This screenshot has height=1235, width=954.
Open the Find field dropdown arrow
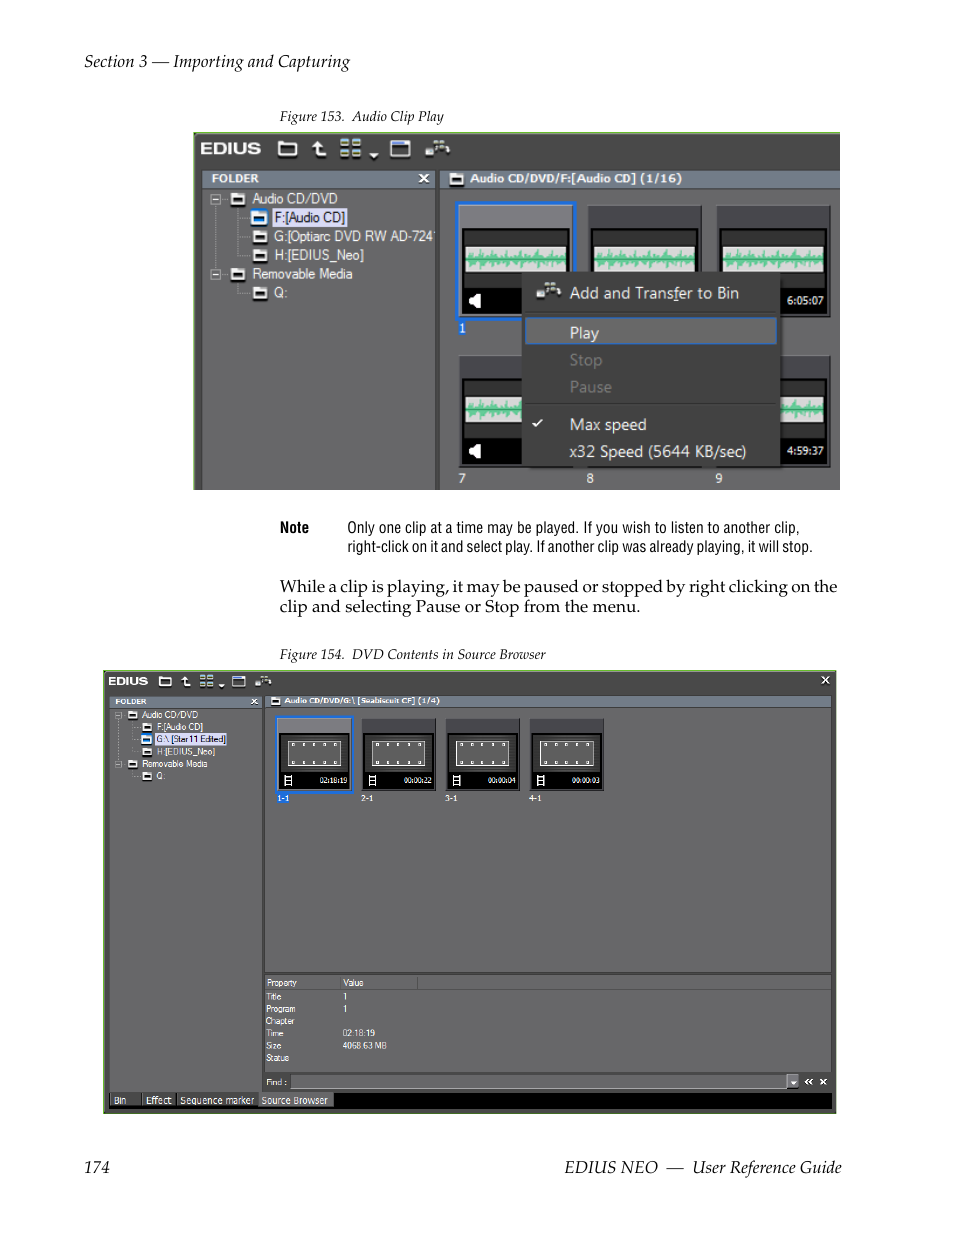793,1082
